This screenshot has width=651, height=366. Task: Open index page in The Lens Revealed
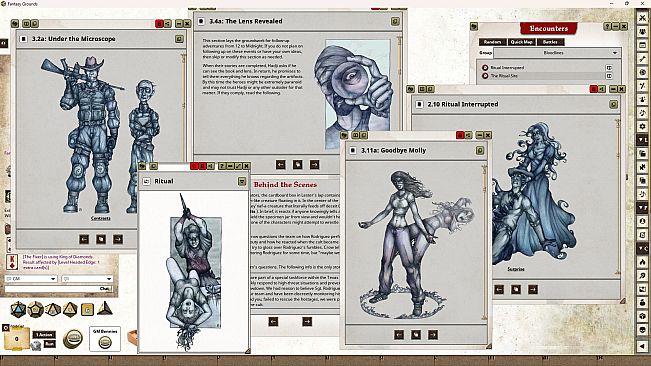point(298,165)
